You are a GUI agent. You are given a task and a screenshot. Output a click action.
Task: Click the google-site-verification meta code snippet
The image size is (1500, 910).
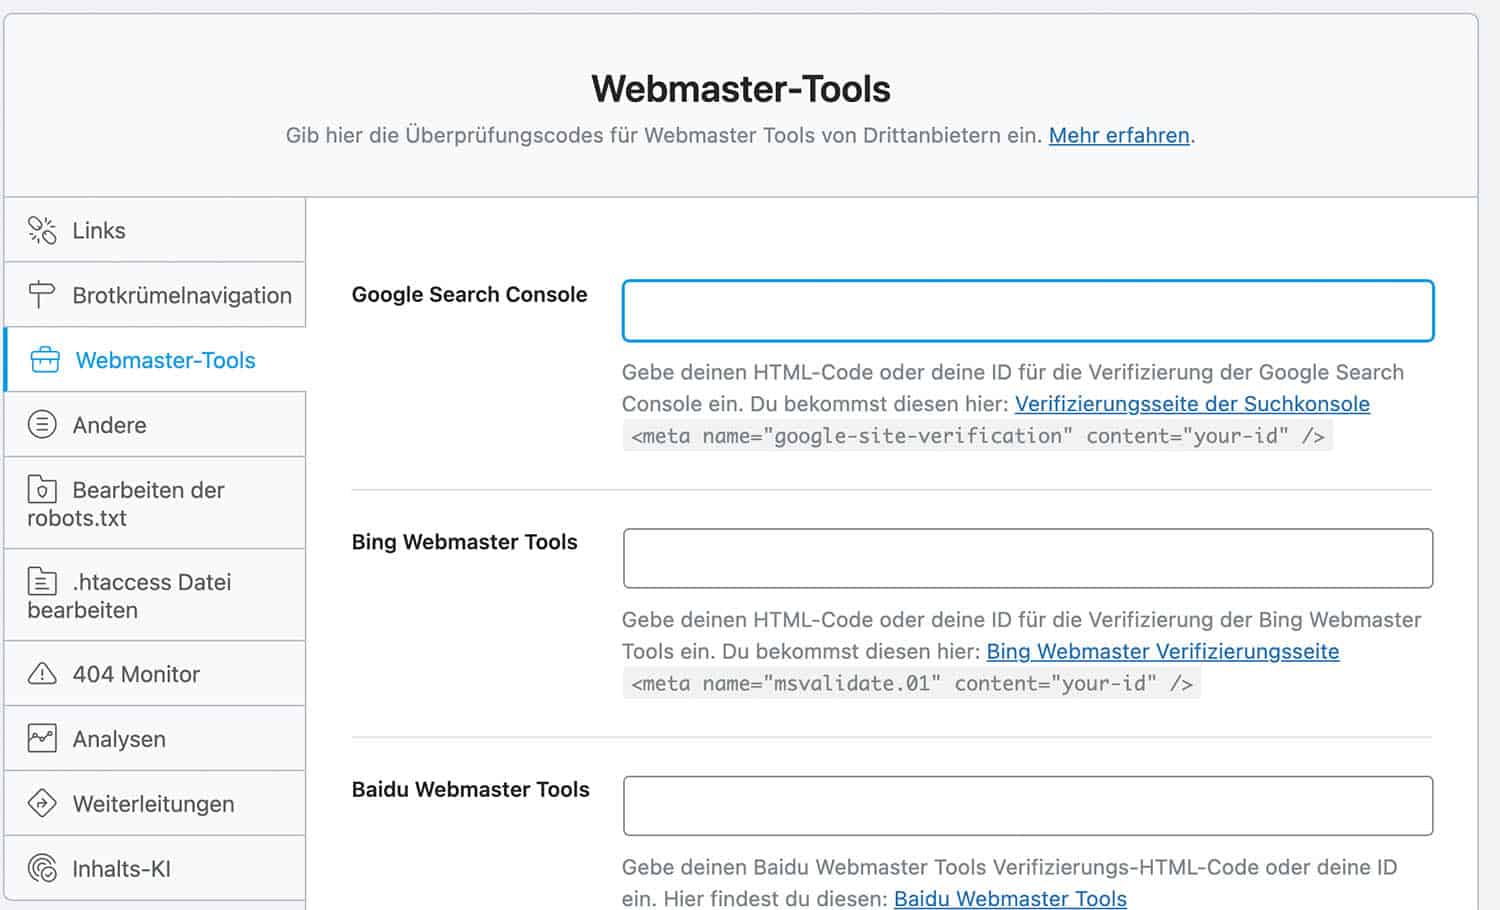click(978, 436)
